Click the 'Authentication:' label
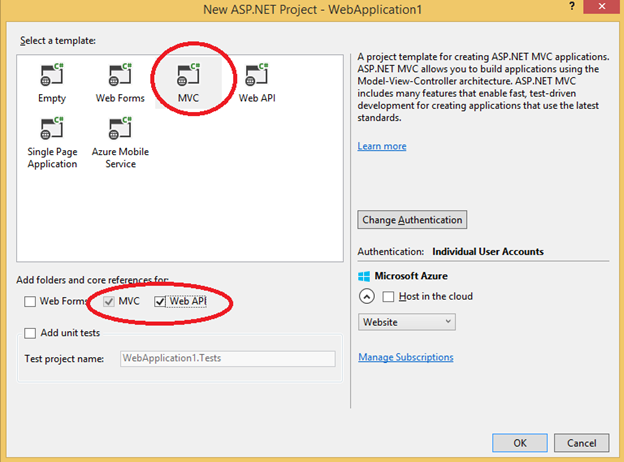 (x=390, y=251)
